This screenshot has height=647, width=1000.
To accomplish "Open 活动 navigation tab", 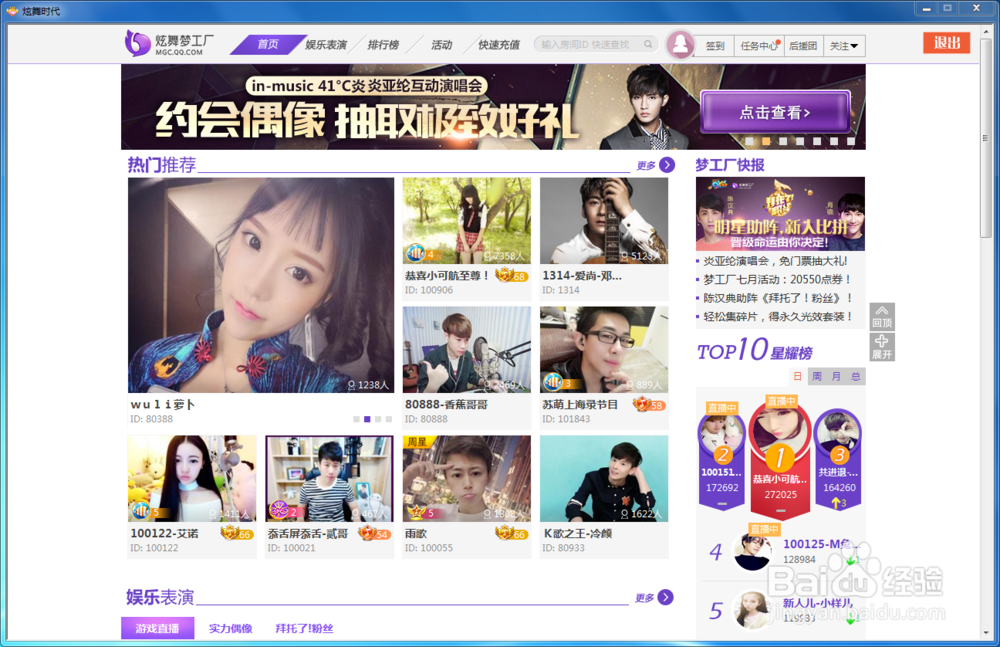I will pos(441,45).
